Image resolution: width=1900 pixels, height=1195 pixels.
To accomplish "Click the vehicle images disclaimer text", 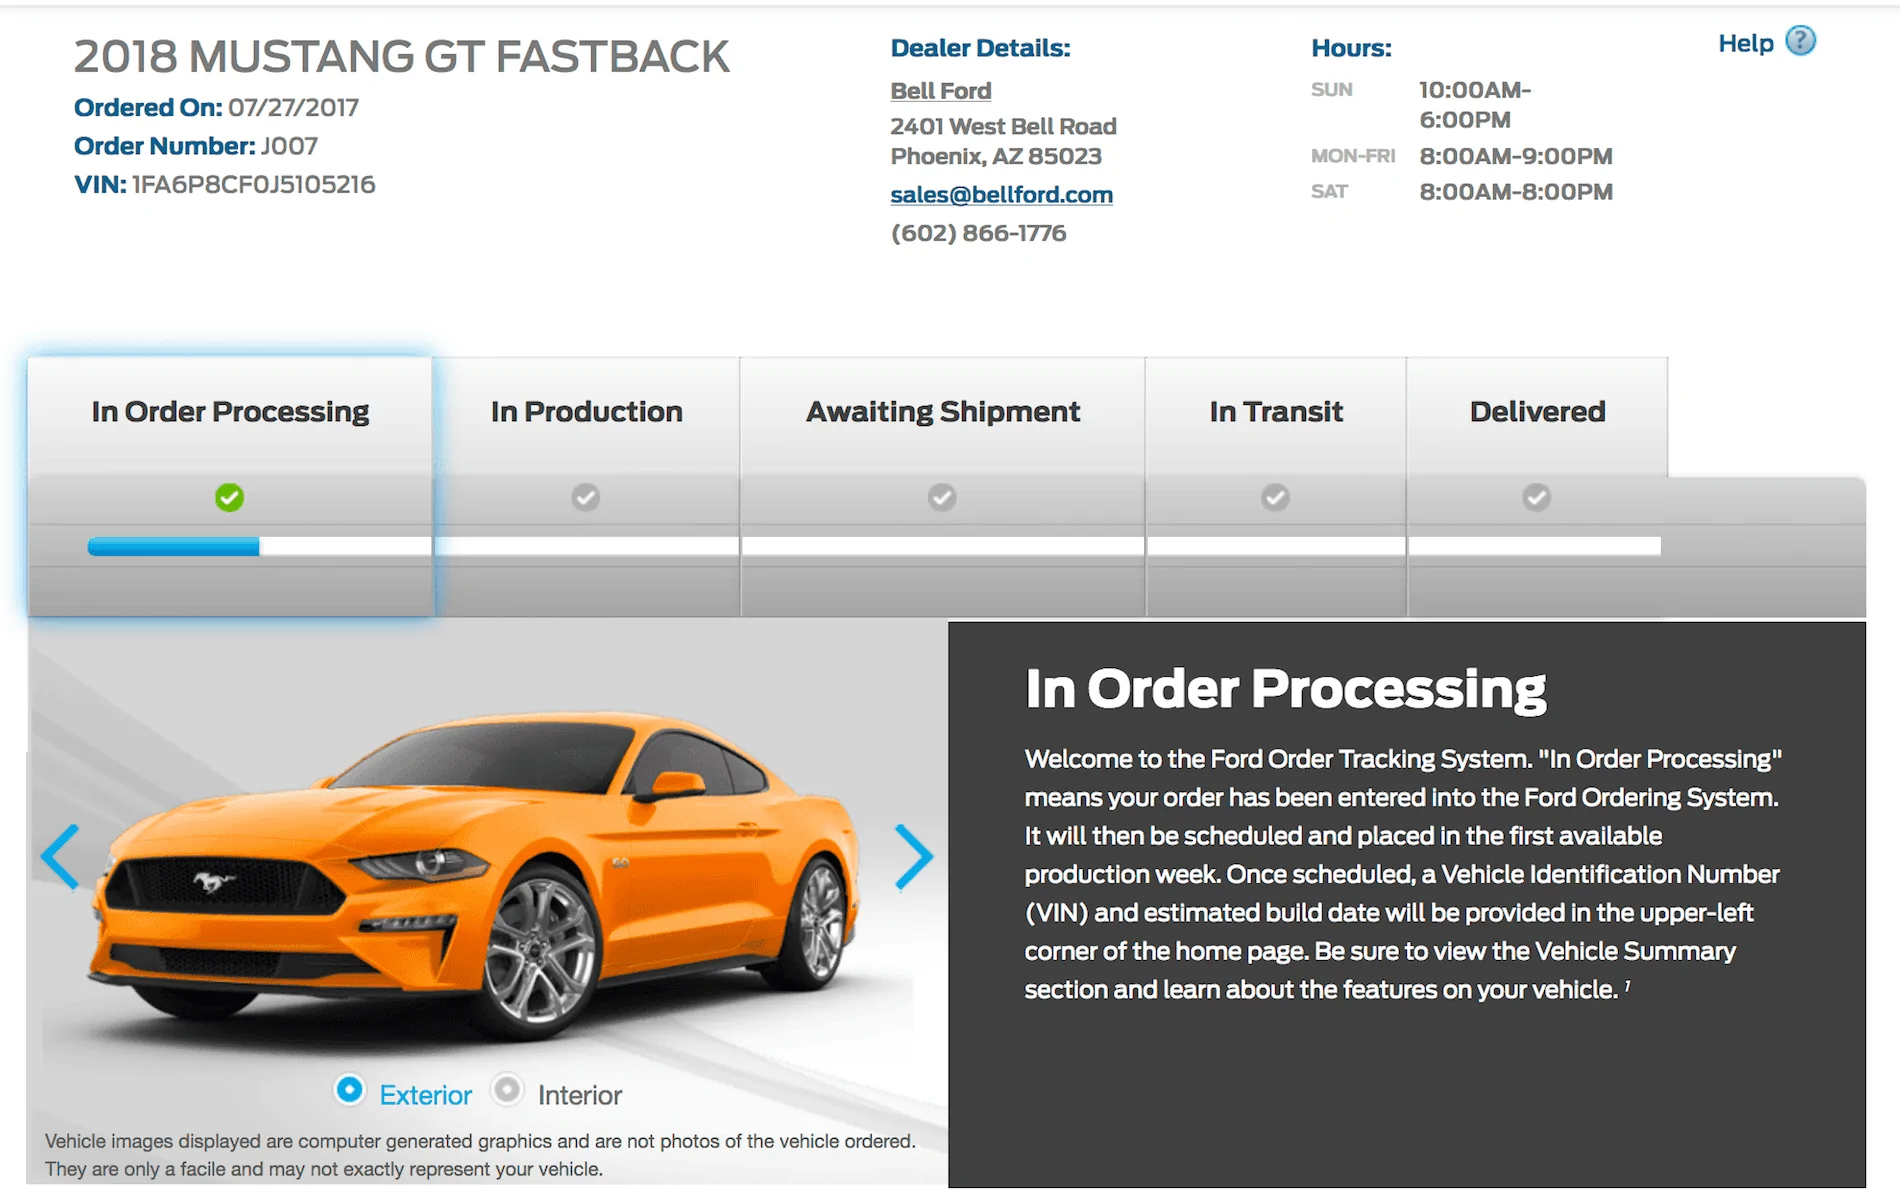I will 480,1155.
